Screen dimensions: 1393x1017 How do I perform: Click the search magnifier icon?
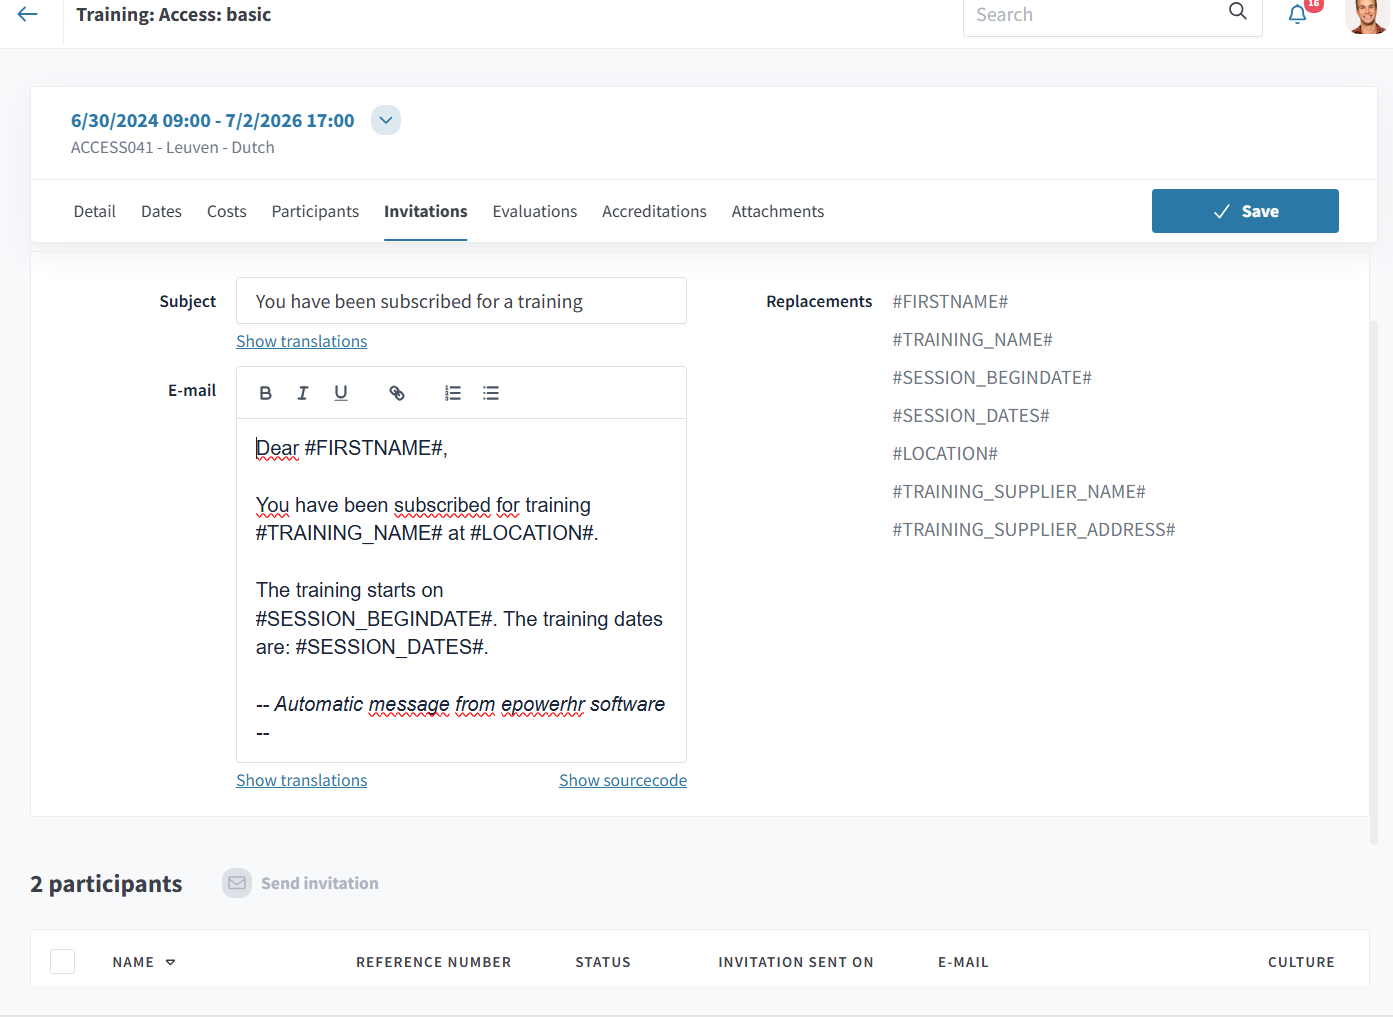[x=1237, y=11]
